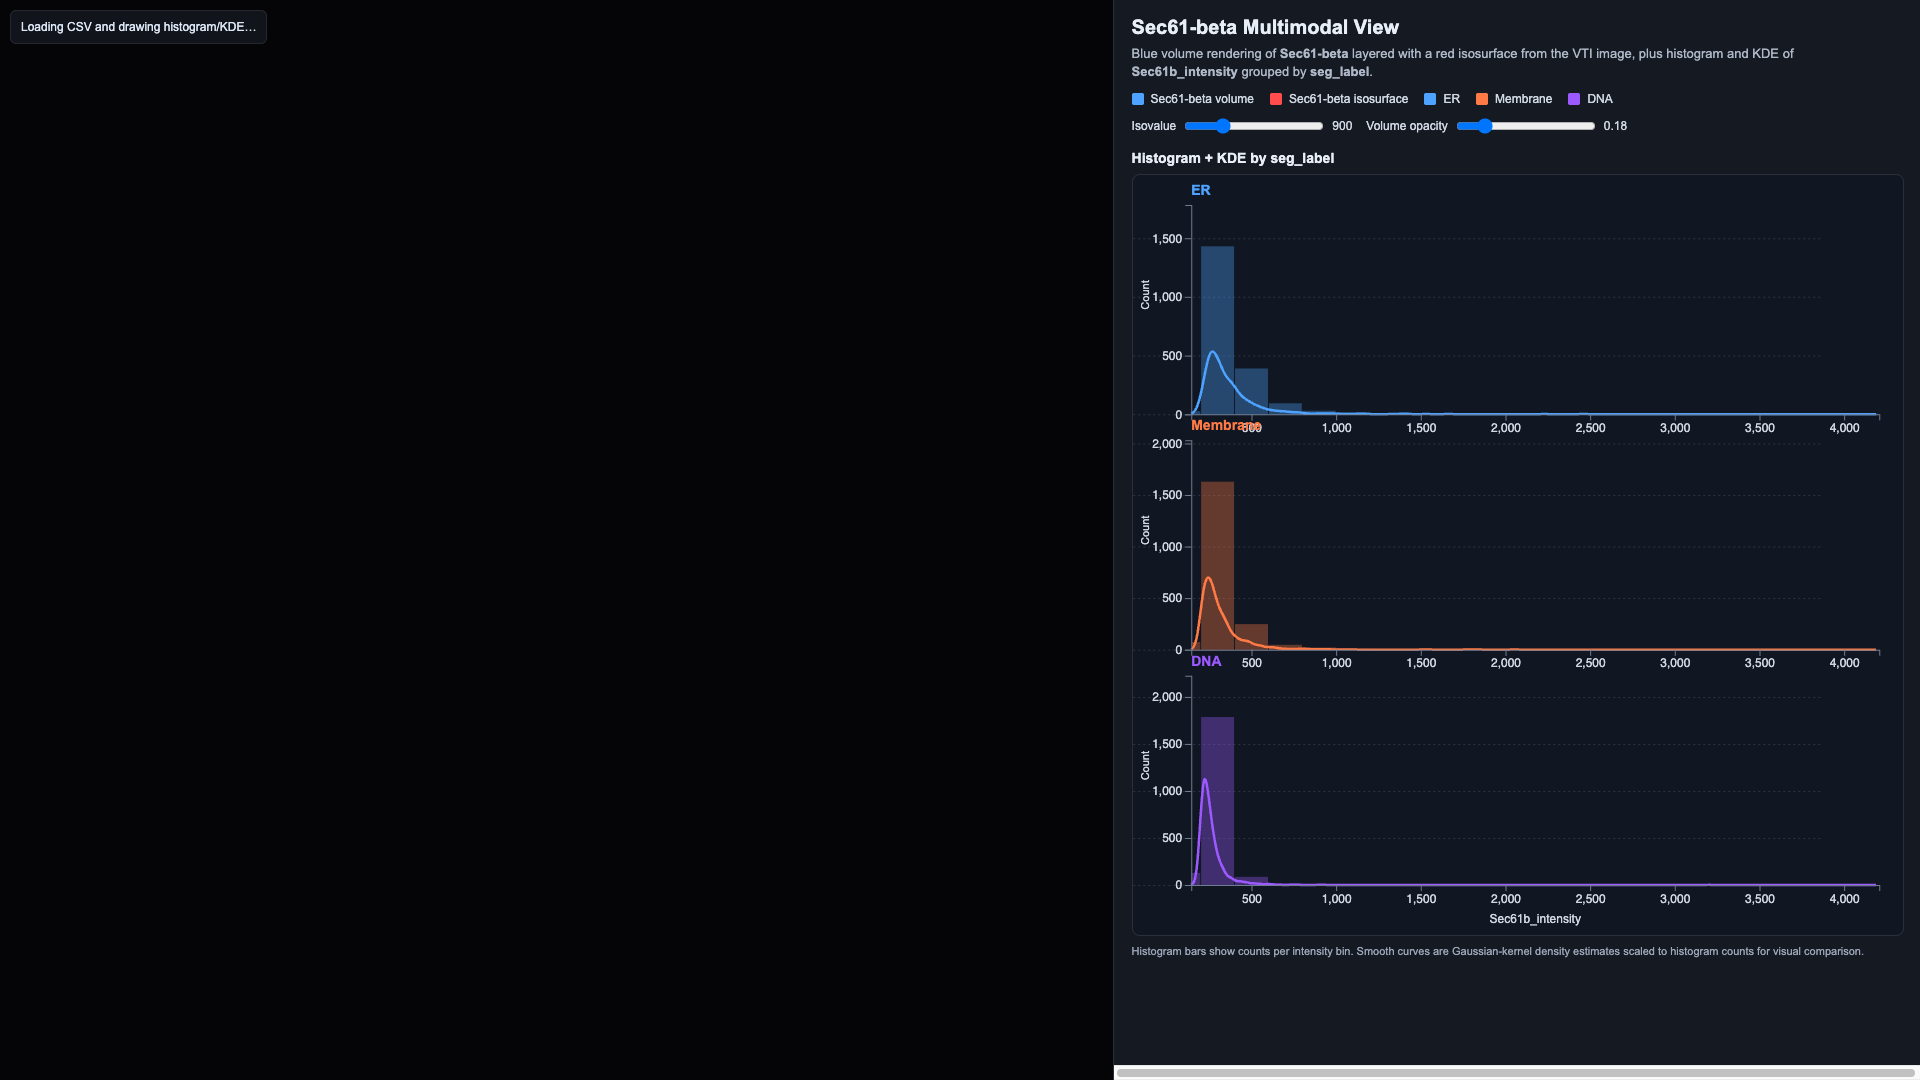The height and width of the screenshot is (1080, 1920).
Task: Click the peak of the blue ER KDE curve
Action: click(1213, 352)
